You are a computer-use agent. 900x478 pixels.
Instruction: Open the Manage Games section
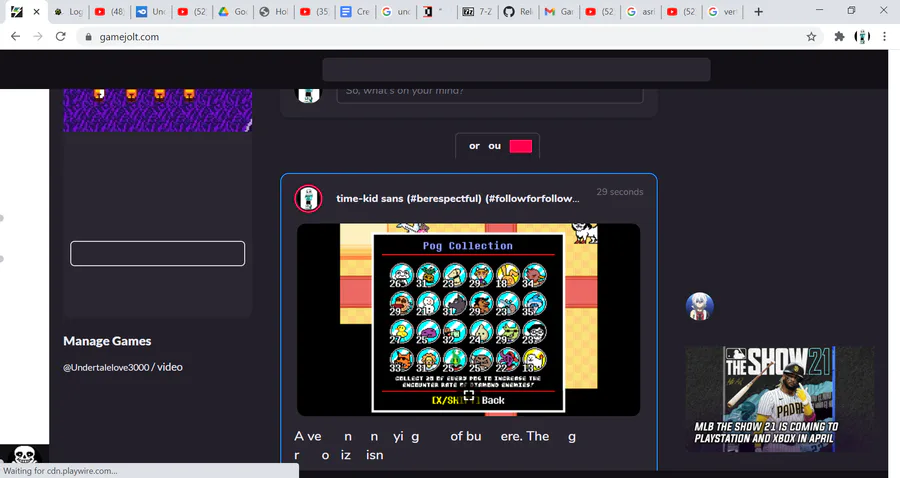point(107,341)
